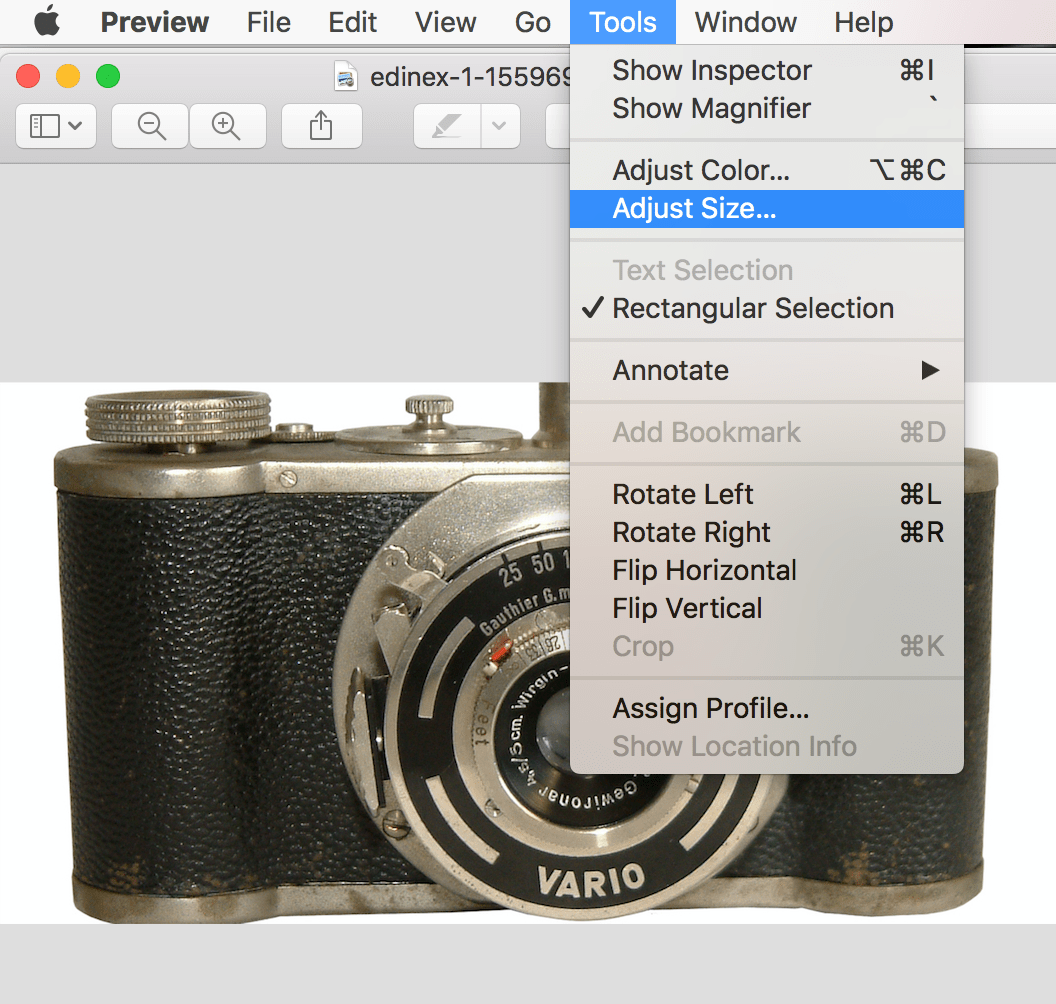Click Assign Profile menu entry
Image resolution: width=1056 pixels, height=1004 pixels.
(x=710, y=709)
